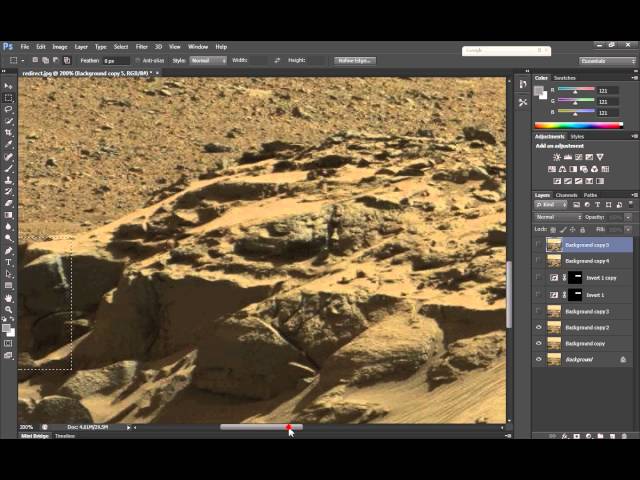Image resolution: width=640 pixels, height=480 pixels.
Task: Open the layer blend mode Normal dropdown
Action: point(558,217)
